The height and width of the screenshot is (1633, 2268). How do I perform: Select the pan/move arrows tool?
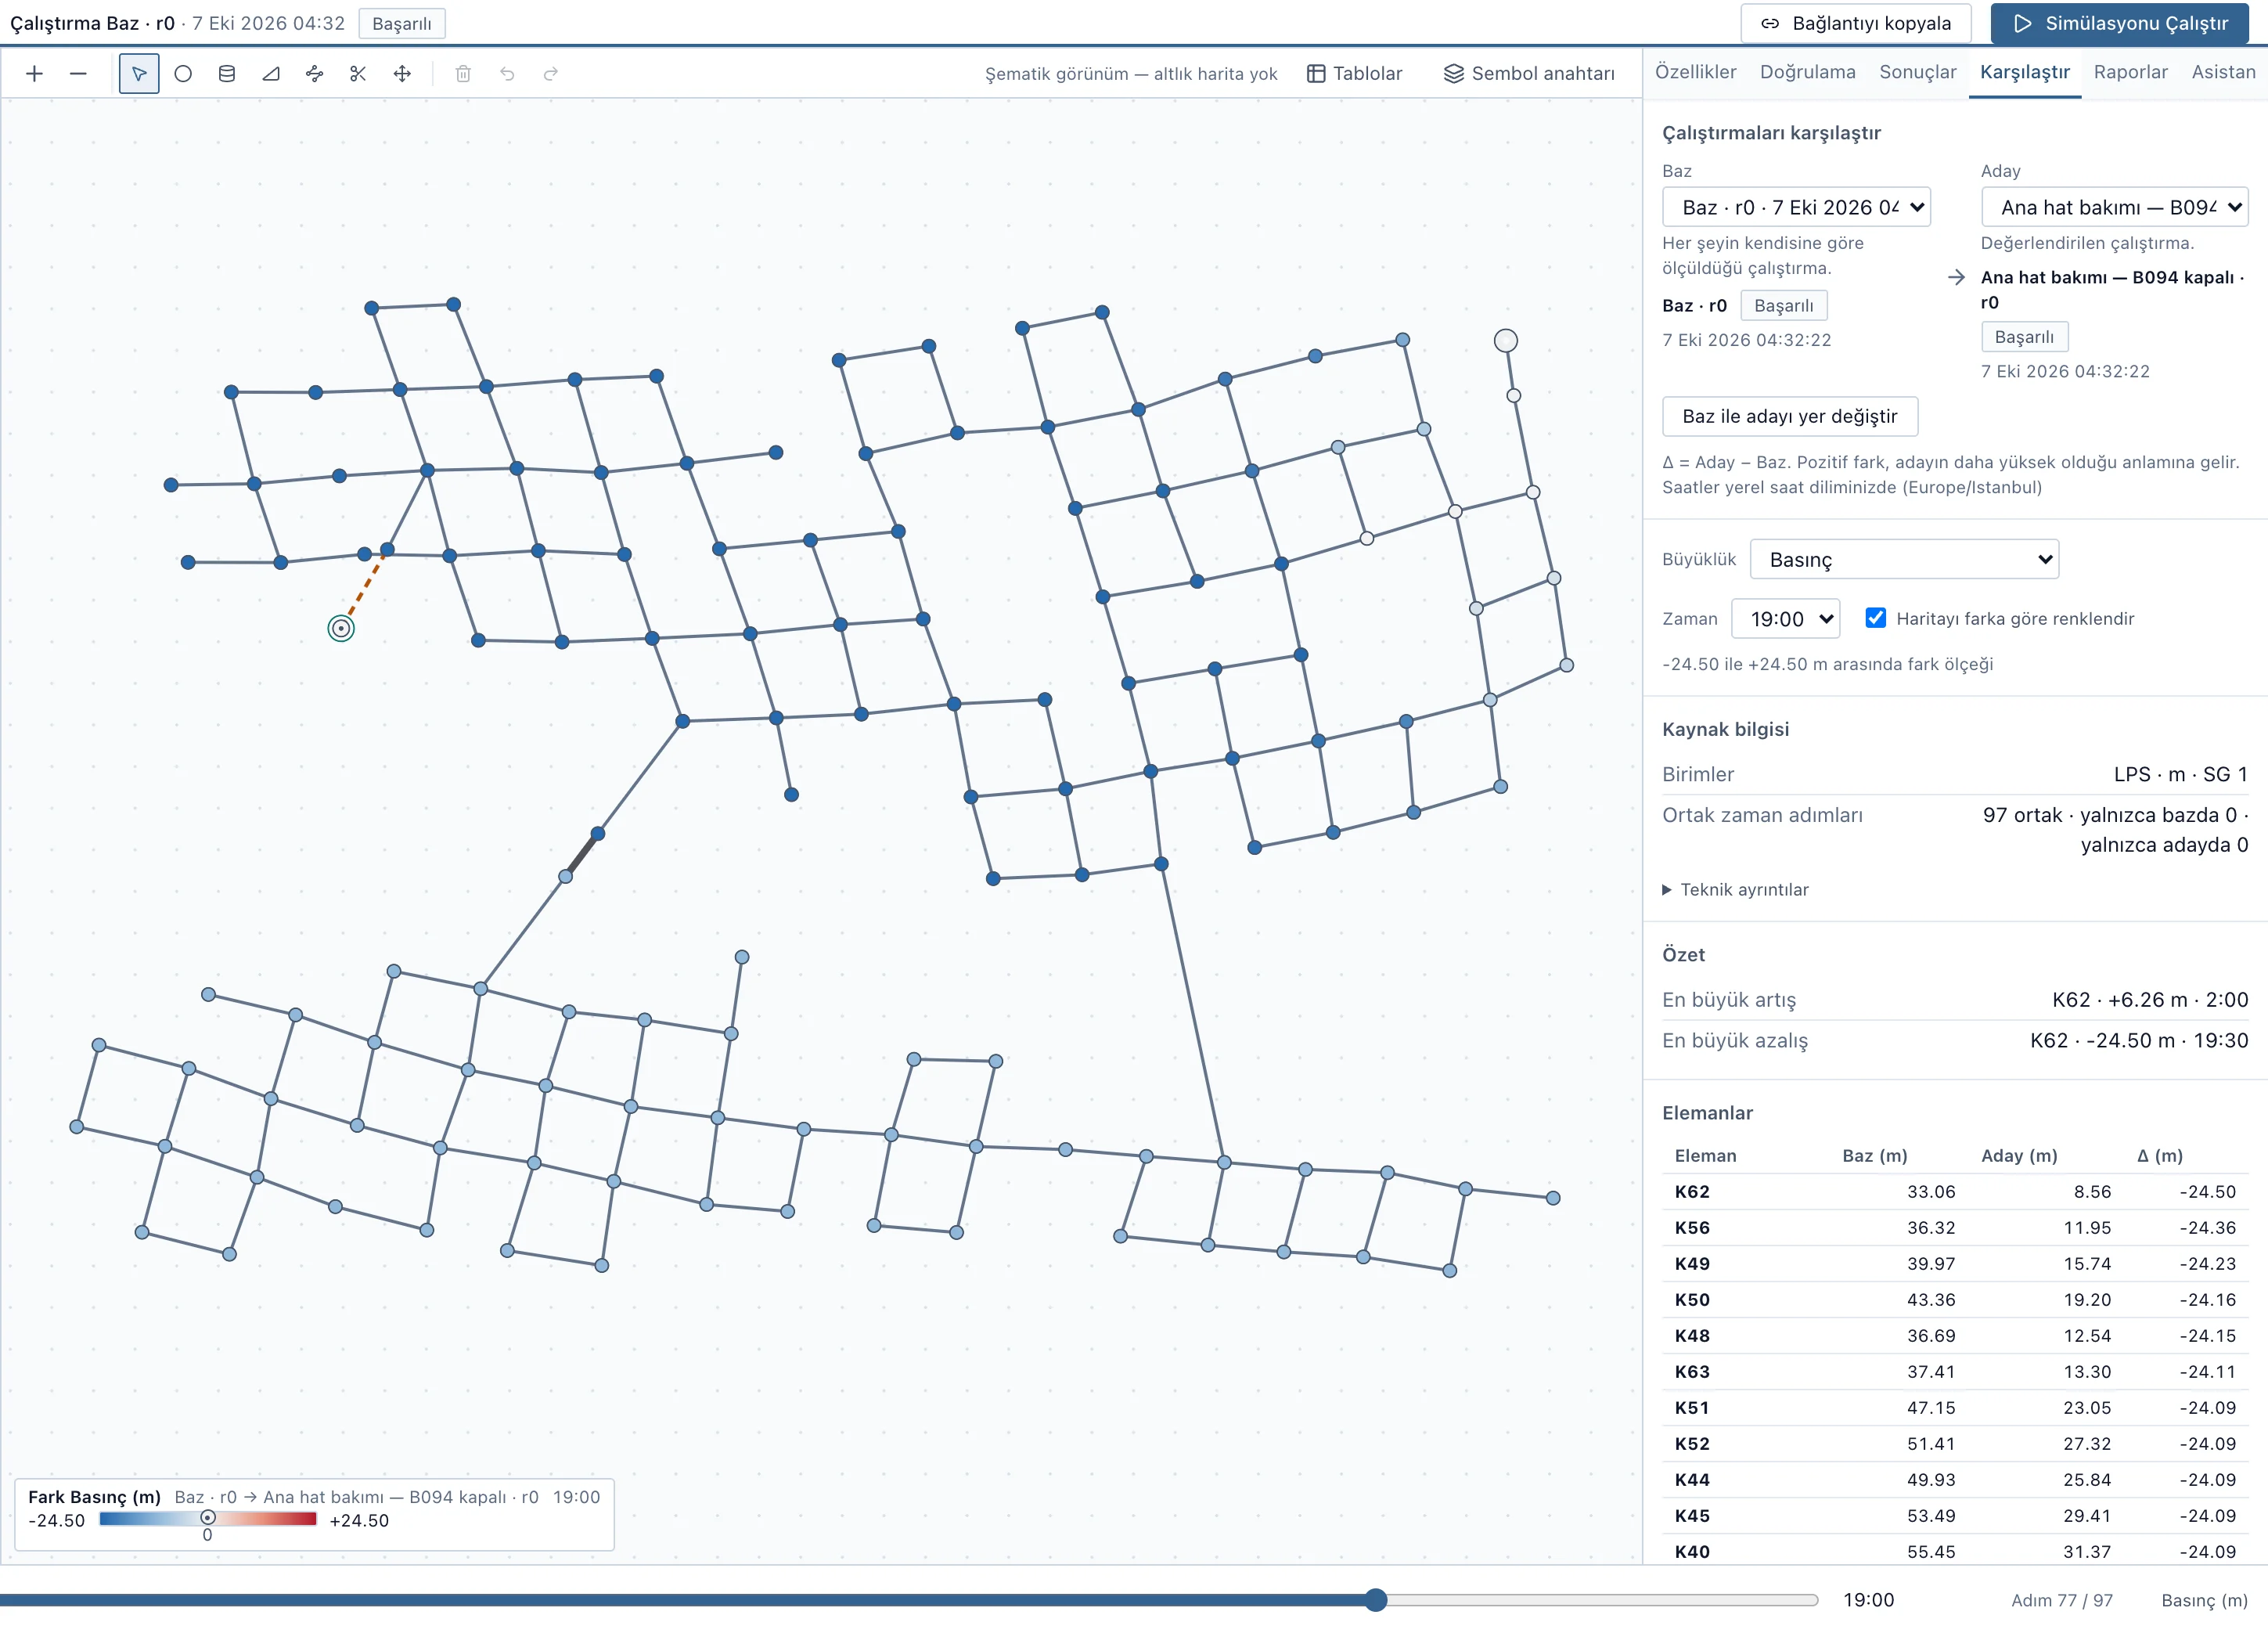(402, 73)
